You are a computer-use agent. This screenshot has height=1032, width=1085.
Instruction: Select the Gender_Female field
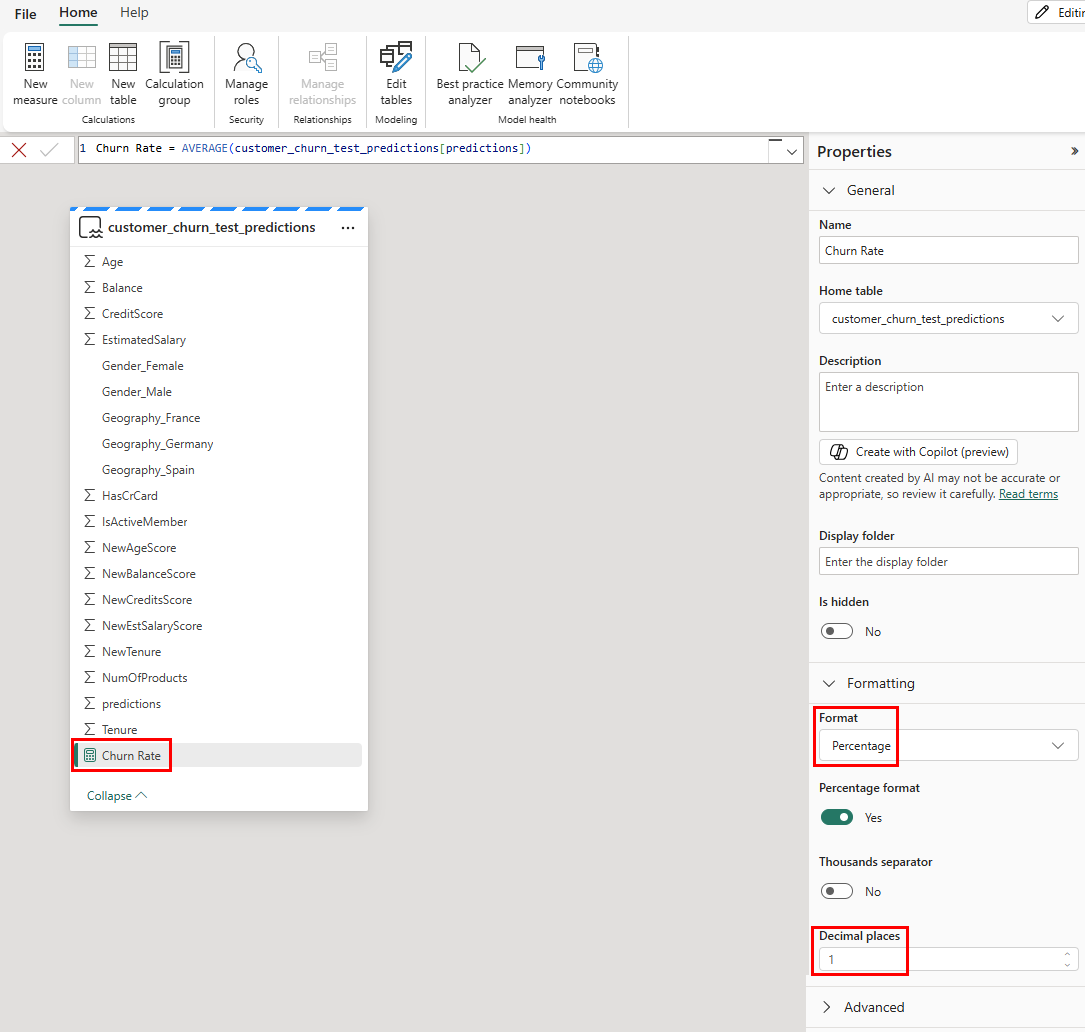[x=143, y=365]
